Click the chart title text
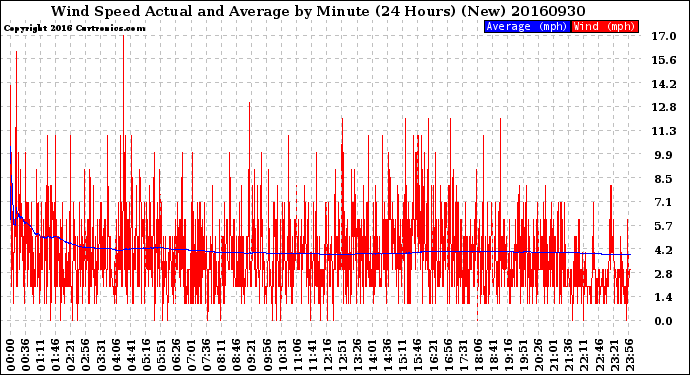Screen dimensions: 690x375 pos(318,11)
